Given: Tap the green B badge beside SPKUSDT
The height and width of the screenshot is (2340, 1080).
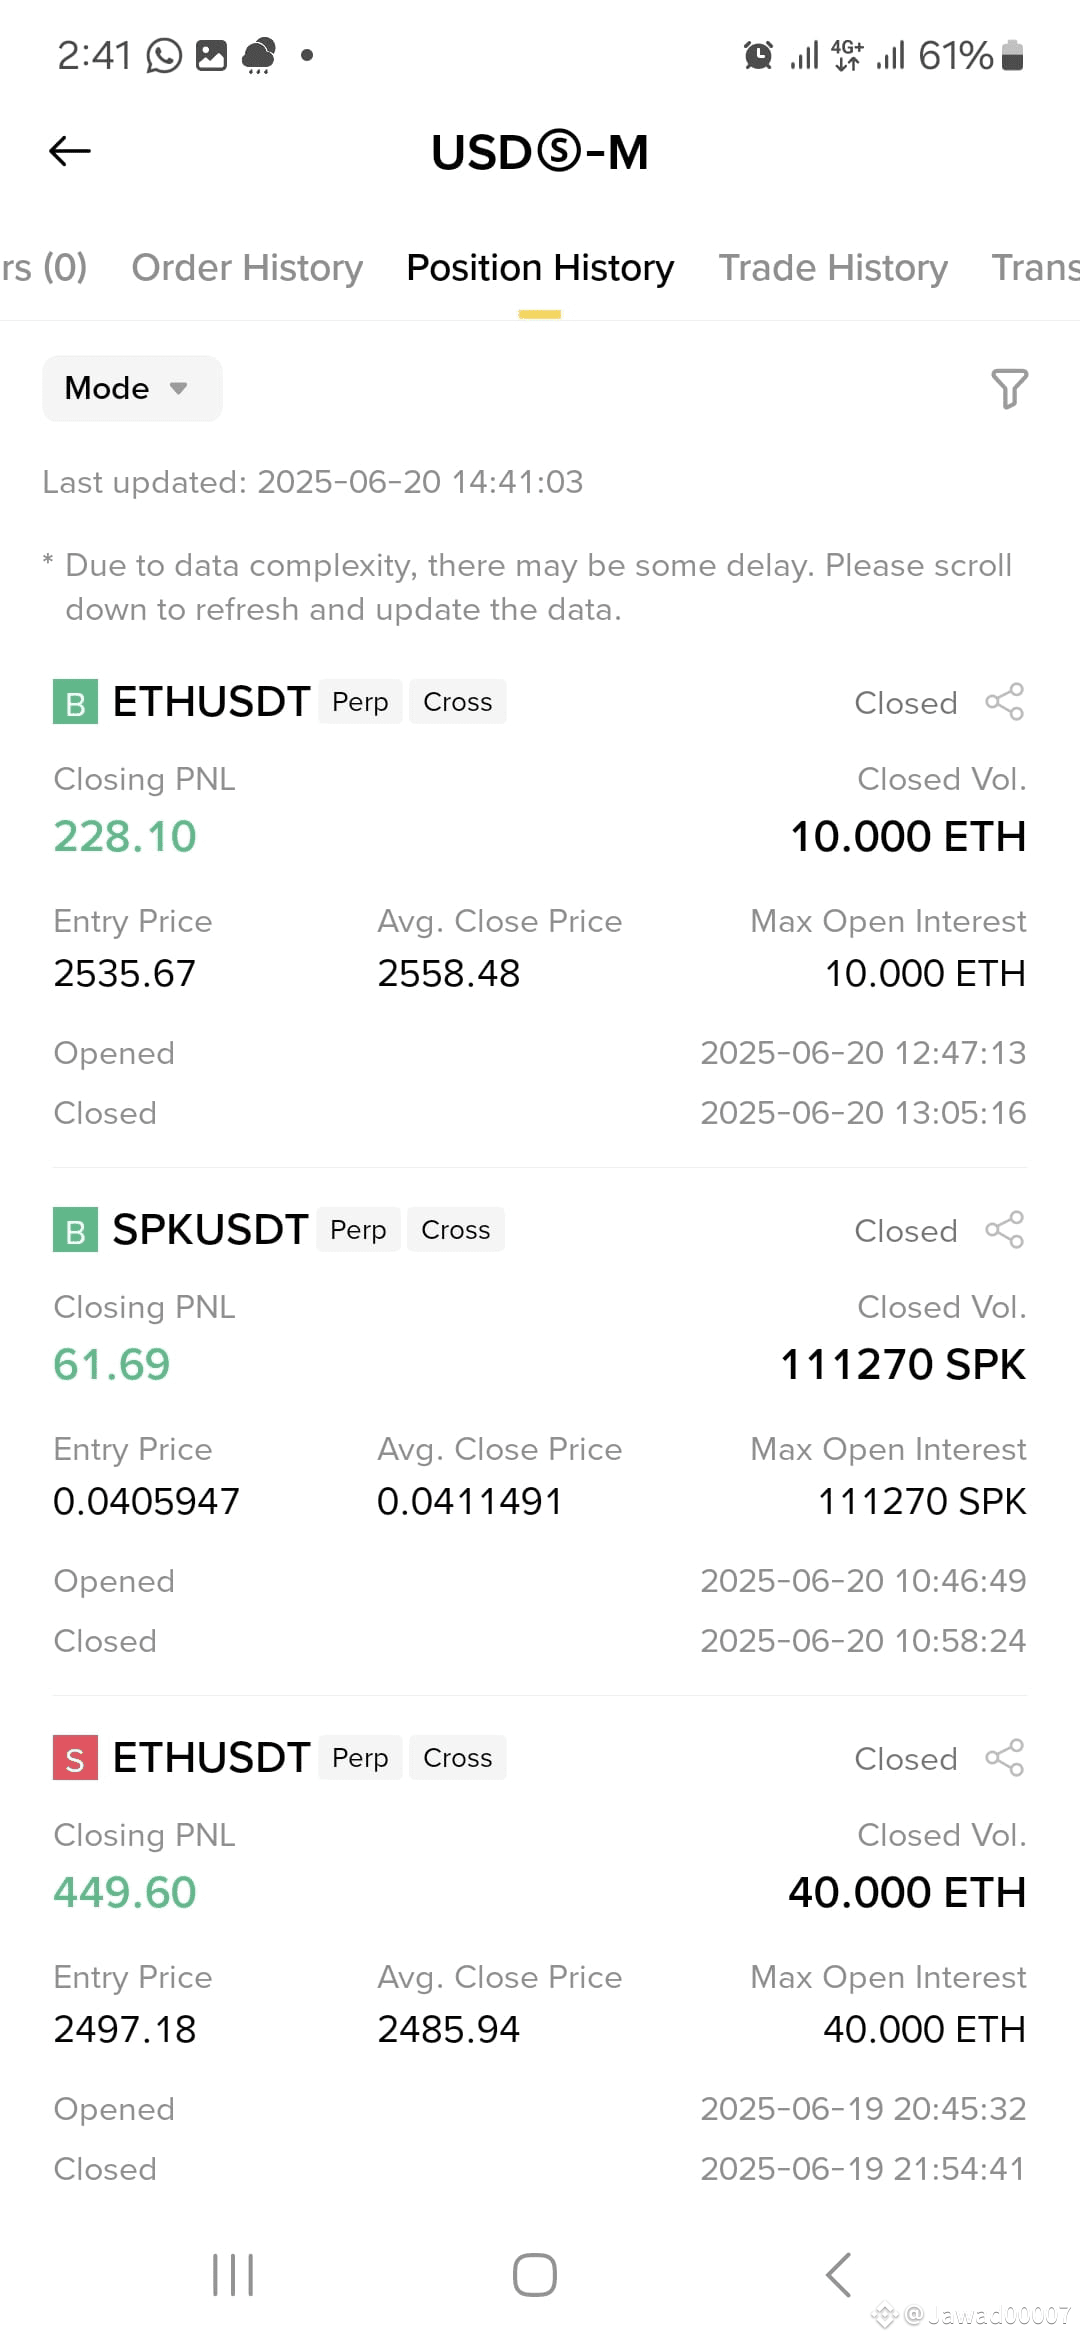Looking at the screenshot, I should [75, 1230].
